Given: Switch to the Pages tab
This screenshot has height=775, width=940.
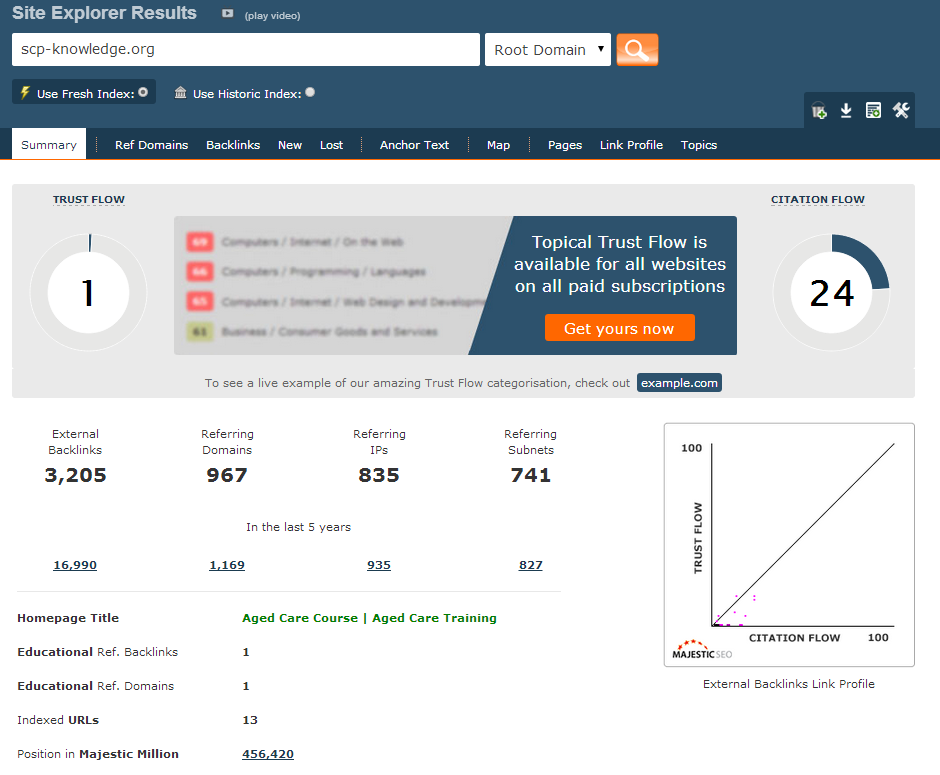Looking at the screenshot, I should [565, 145].
